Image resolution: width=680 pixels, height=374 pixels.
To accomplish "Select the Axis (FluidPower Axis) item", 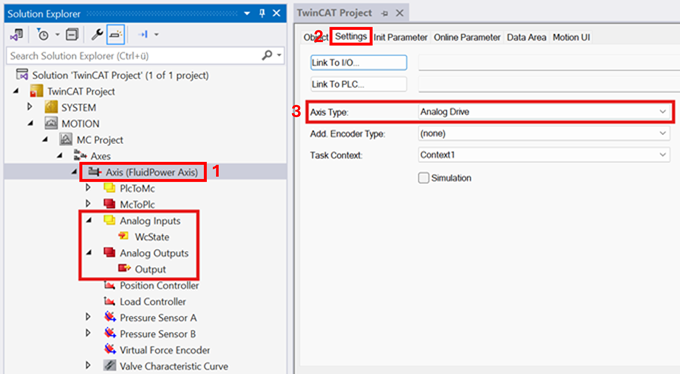I will tap(152, 172).
